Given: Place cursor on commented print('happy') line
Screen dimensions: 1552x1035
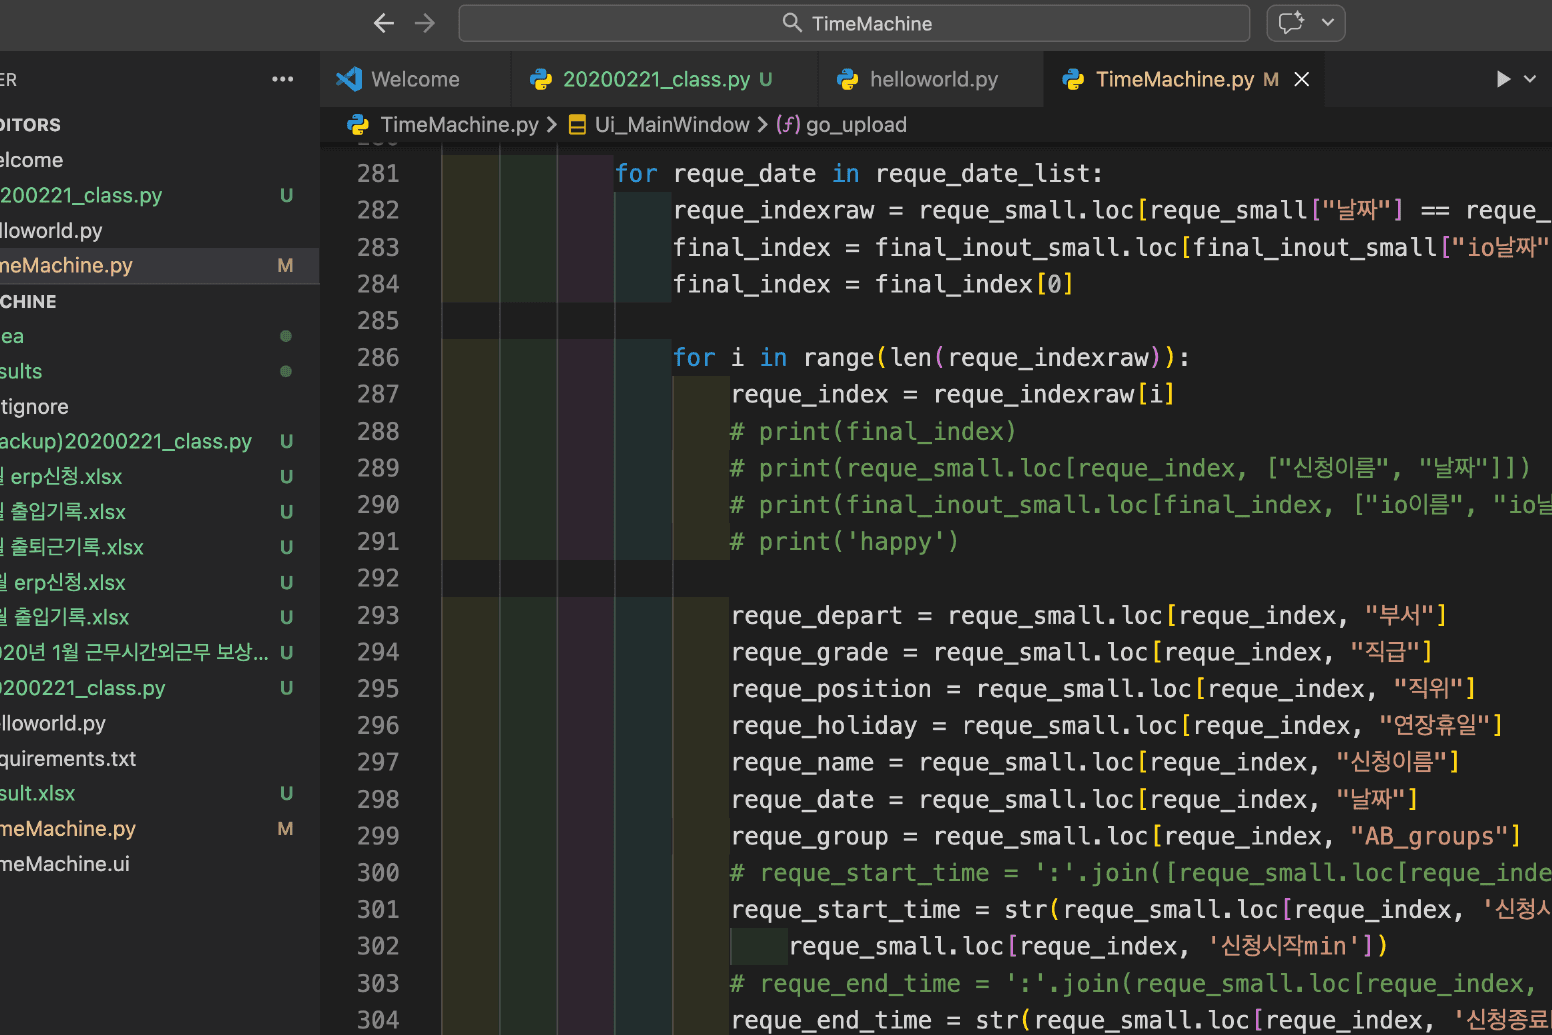Looking at the screenshot, I should coord(845,542).
